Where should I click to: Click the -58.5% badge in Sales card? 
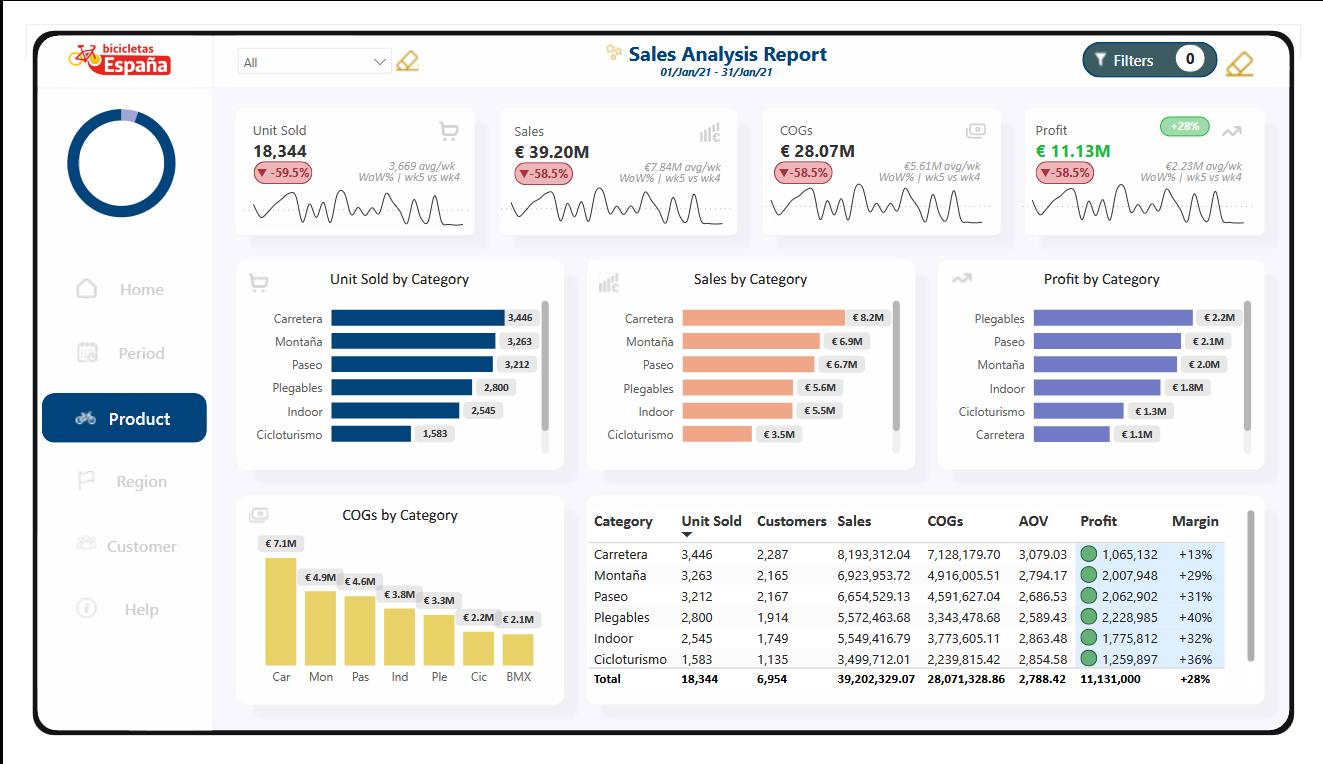(x=543, y=173)
